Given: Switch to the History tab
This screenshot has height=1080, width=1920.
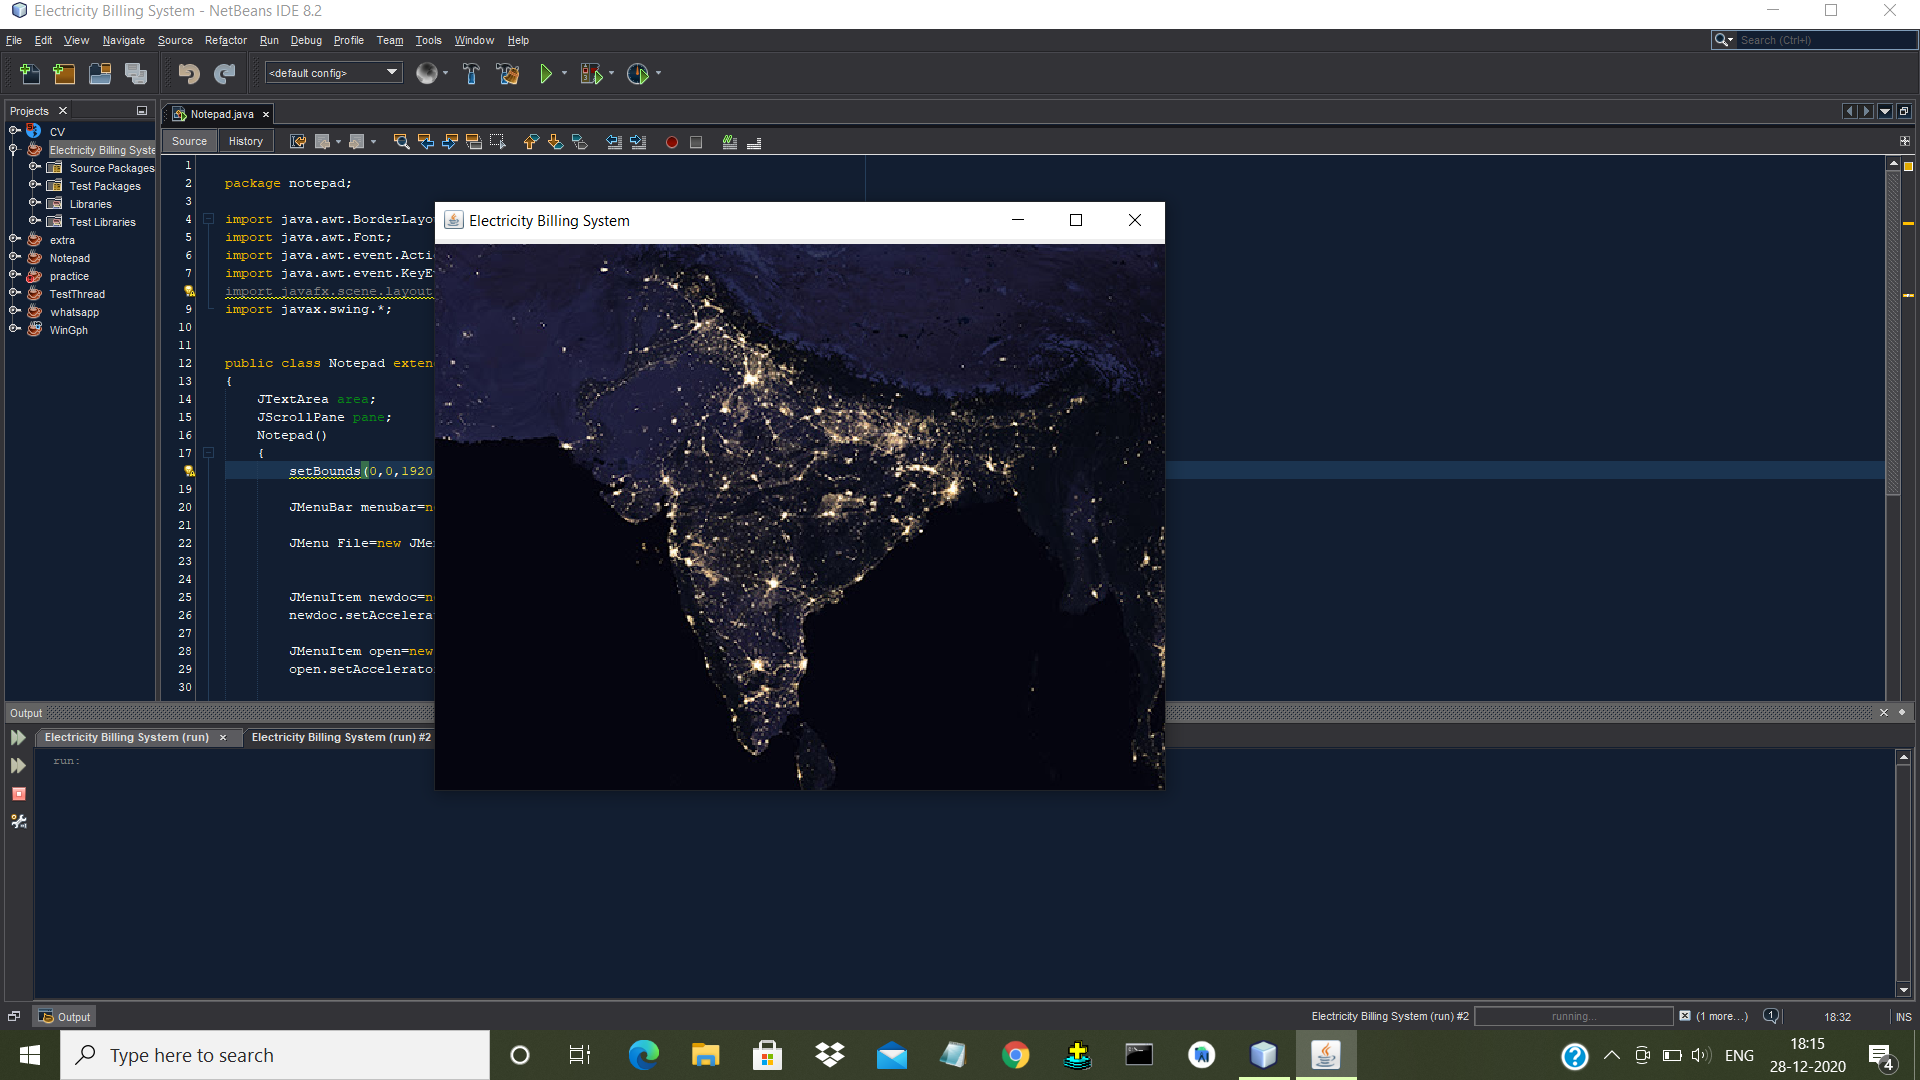Looking at the screenshot, I should (x=245, y=140).
